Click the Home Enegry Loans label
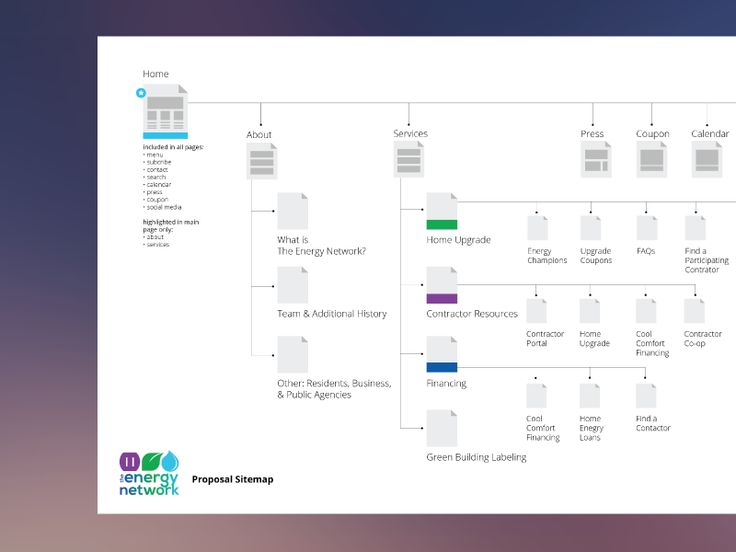This screenshot has width=736, height=552. click(x=591, y=428)
